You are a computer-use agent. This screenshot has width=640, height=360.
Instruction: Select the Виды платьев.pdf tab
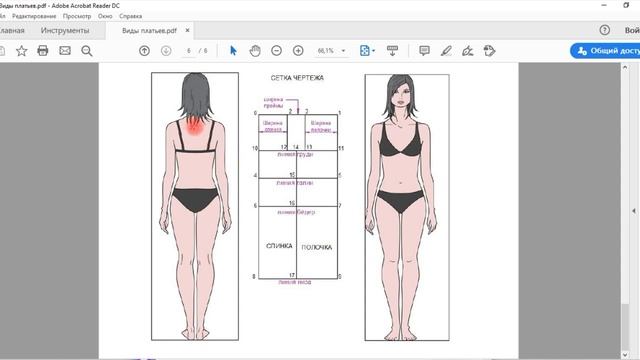point(149,31)
